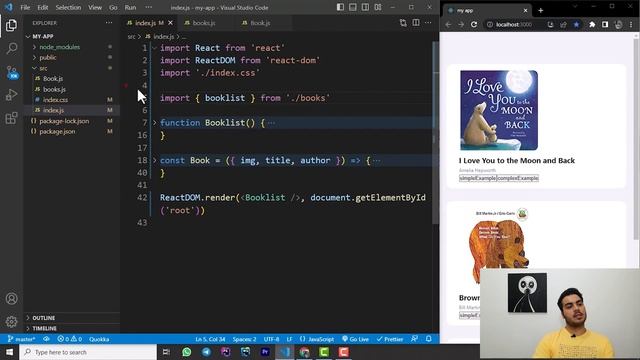
Task: Click the bookmark star in Chrome
Action: coord(576,24)
